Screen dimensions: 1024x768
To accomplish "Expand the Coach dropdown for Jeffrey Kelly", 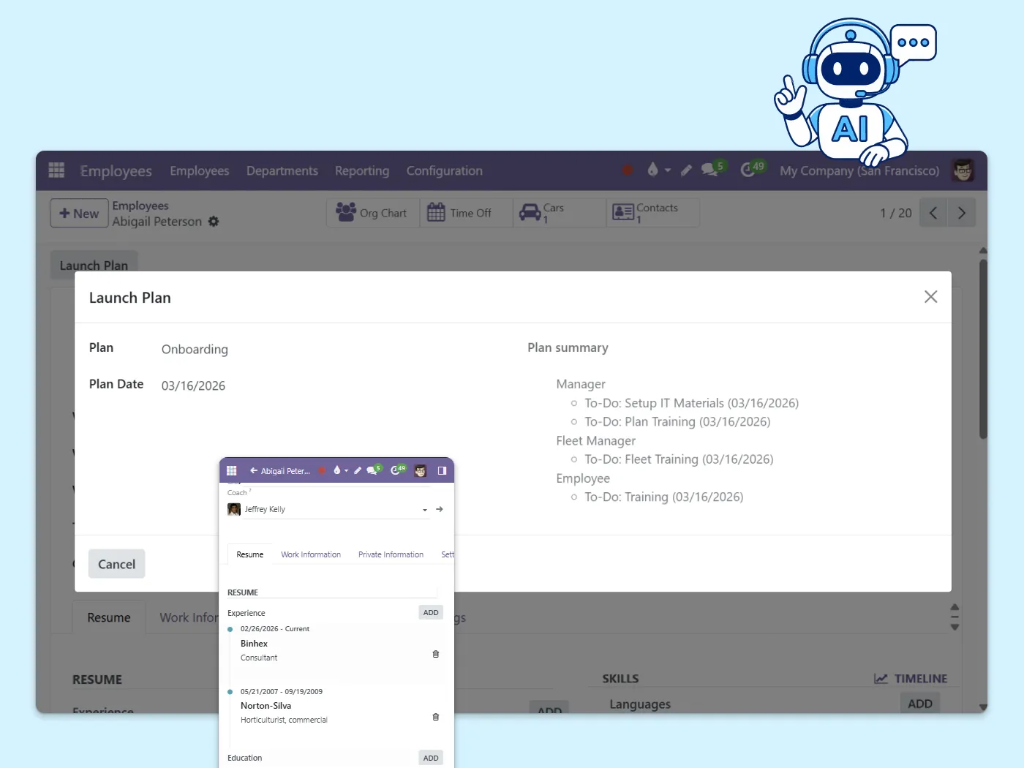I will pos(425,509).
